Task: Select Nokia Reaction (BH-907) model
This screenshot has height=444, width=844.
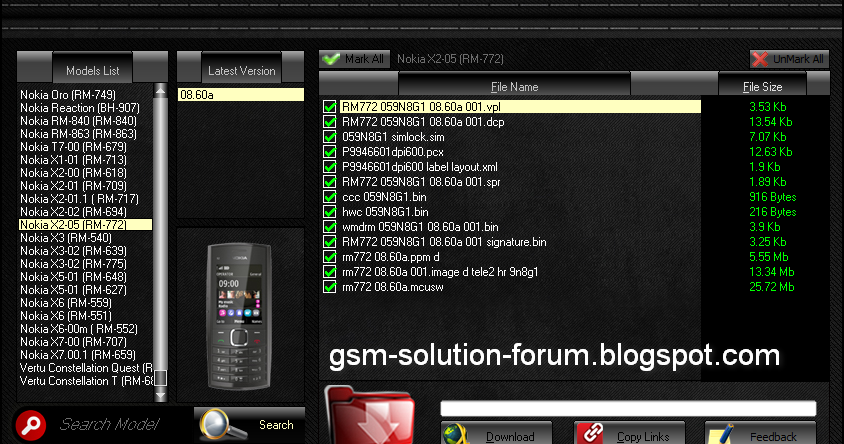Action: [x=80, y=108]
